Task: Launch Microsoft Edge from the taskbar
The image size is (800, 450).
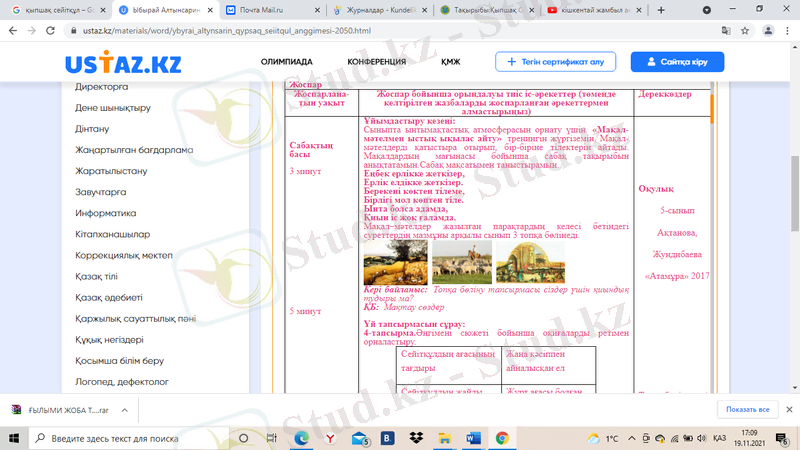Action: pyautogui.click(x=301, y=438)
